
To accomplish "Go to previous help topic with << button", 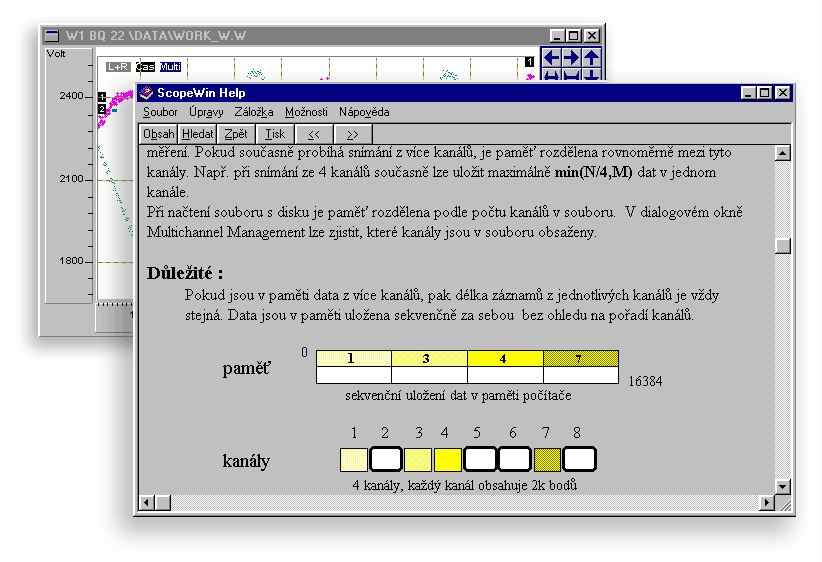I will pos(313,134).
